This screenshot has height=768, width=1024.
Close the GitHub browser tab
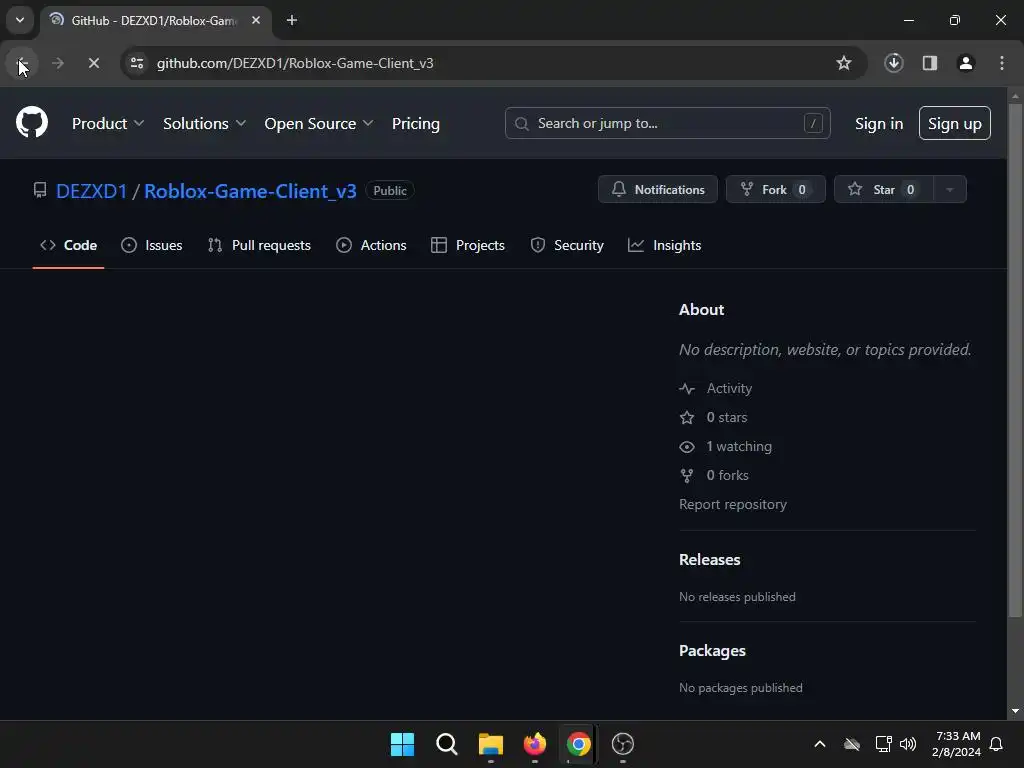coord(256,20)
